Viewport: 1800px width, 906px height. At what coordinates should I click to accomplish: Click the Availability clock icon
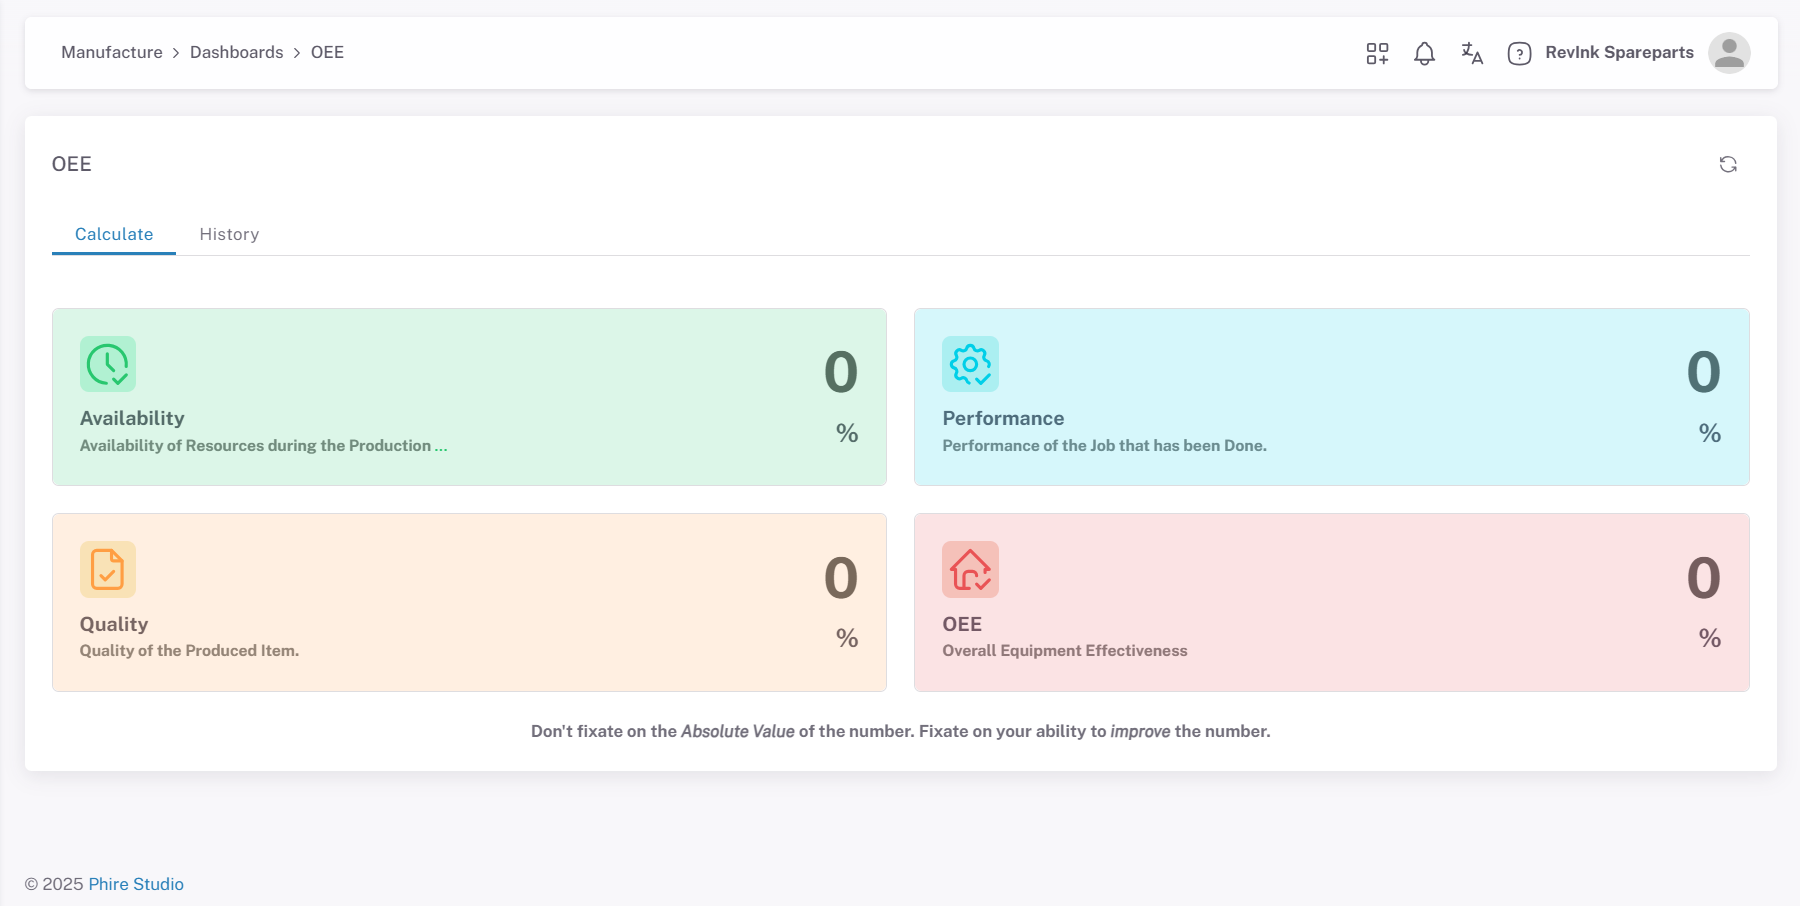(x=108, y=364)
